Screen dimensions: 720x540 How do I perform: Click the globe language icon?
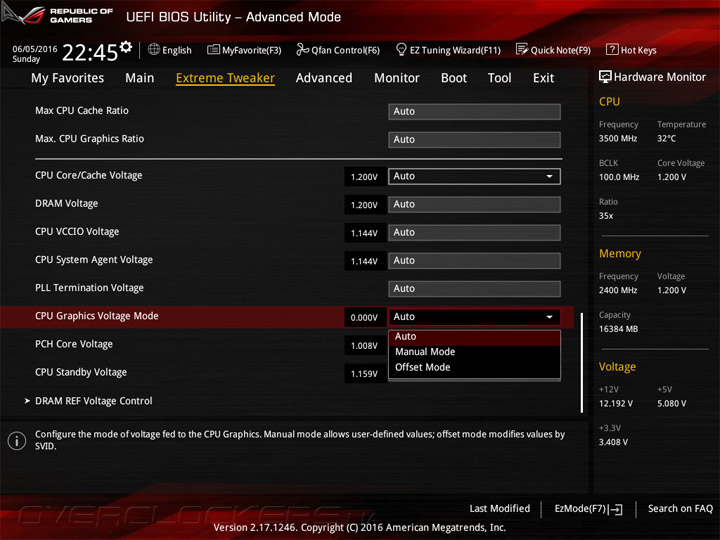(154, 50)
